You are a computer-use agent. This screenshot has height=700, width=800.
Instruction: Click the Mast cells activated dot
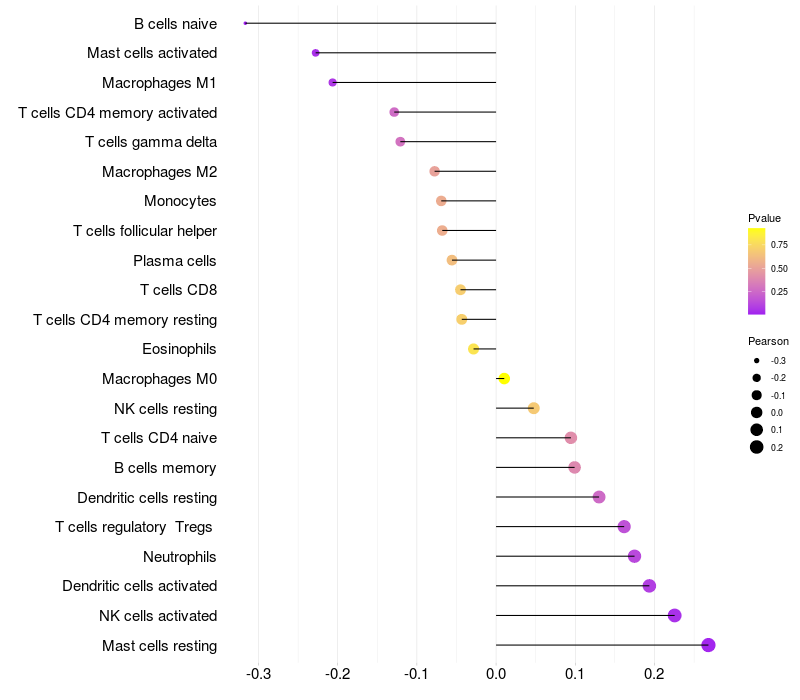coord(316,53)
